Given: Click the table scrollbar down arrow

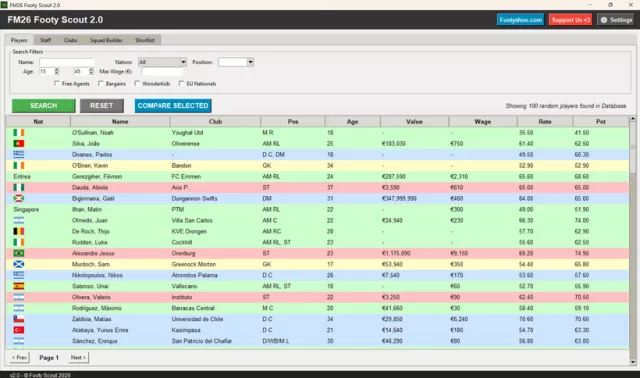Looking at the screenshot, I should (633, 362).
